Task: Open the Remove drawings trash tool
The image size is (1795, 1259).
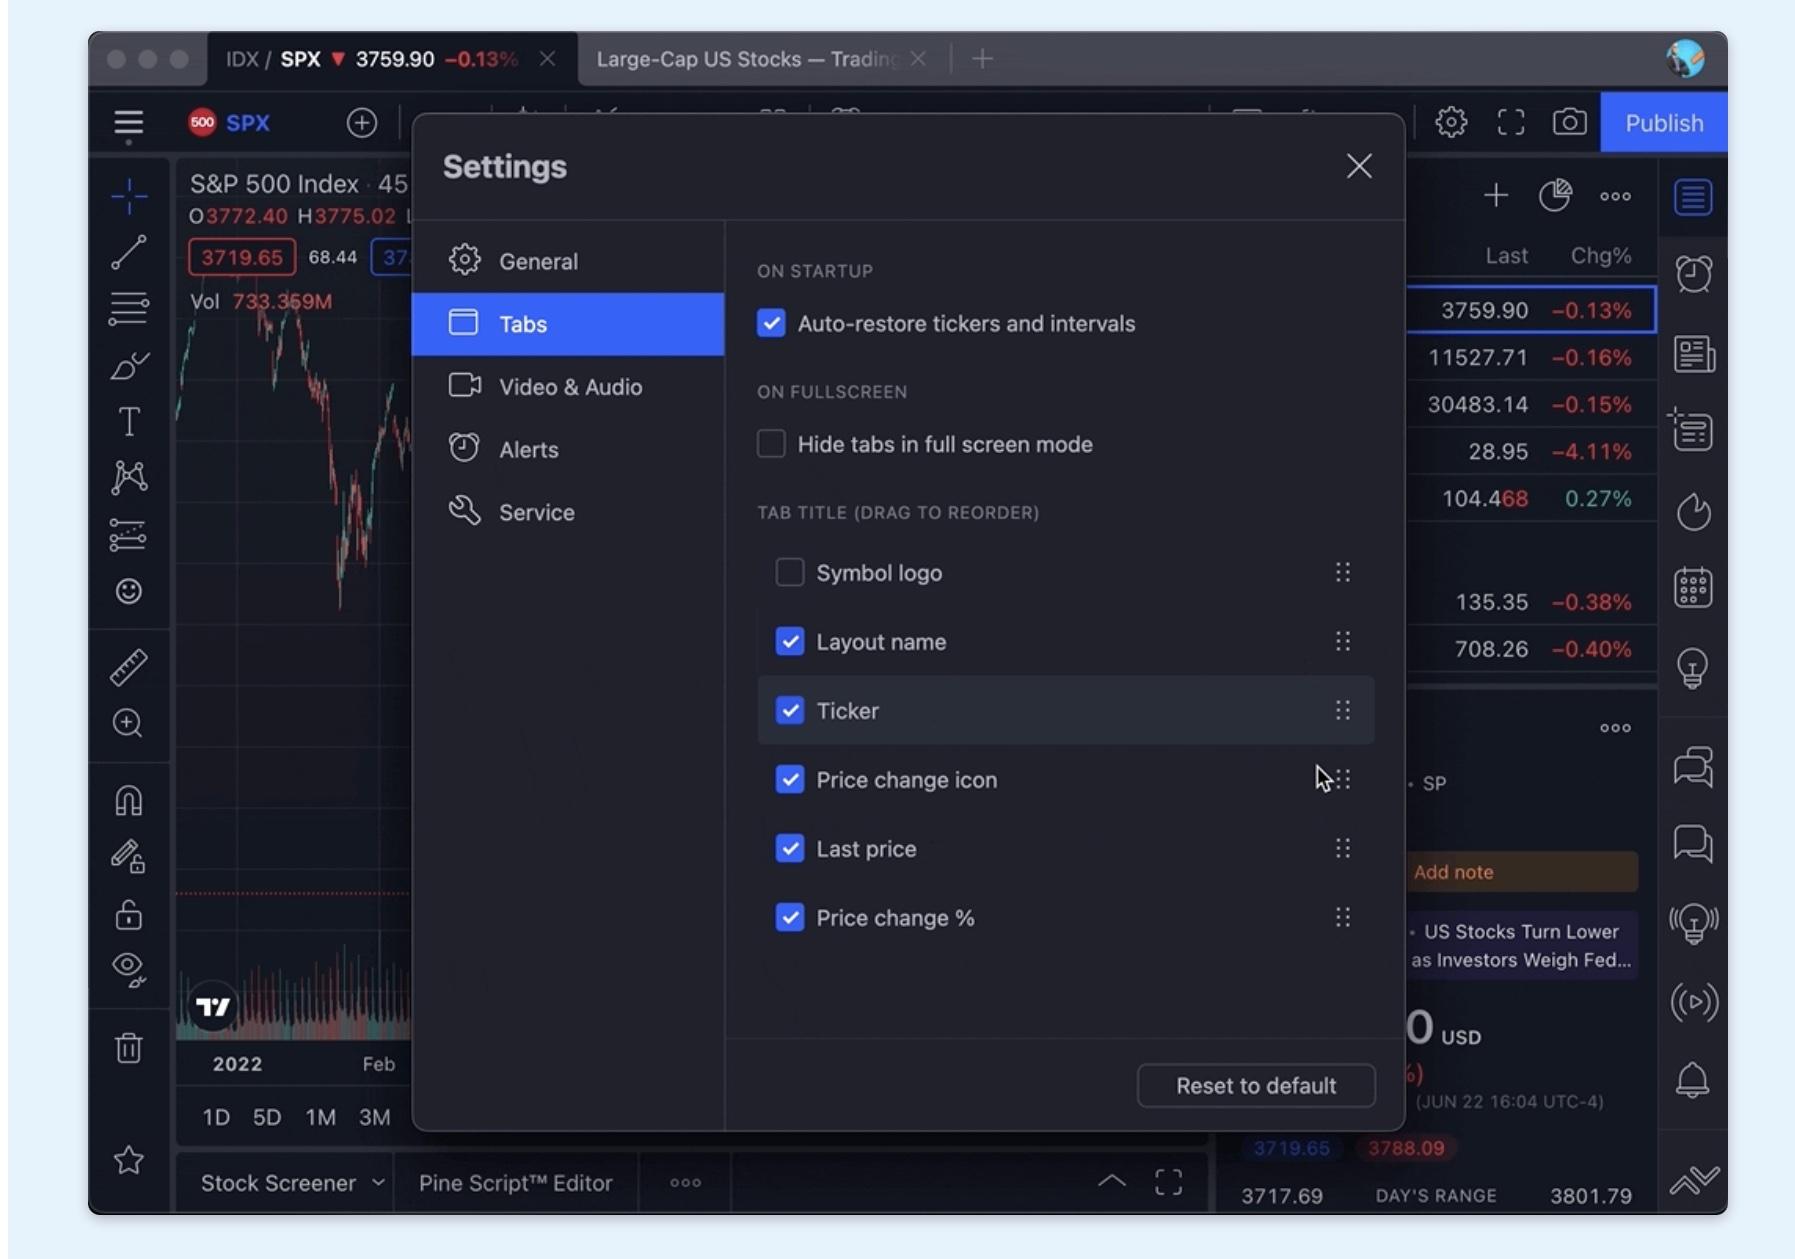Action: click(130, 1048)
